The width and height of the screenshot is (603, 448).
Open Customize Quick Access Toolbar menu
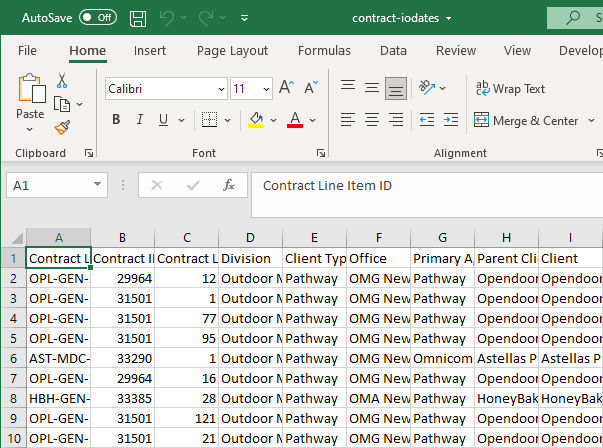[244, 18]
